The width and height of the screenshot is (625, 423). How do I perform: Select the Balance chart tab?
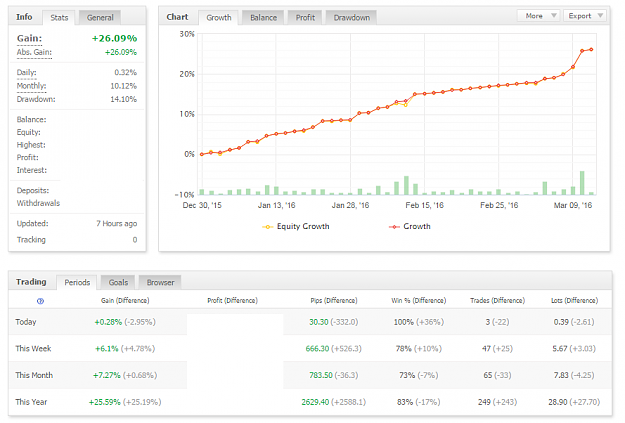click(x=263, y=18)
